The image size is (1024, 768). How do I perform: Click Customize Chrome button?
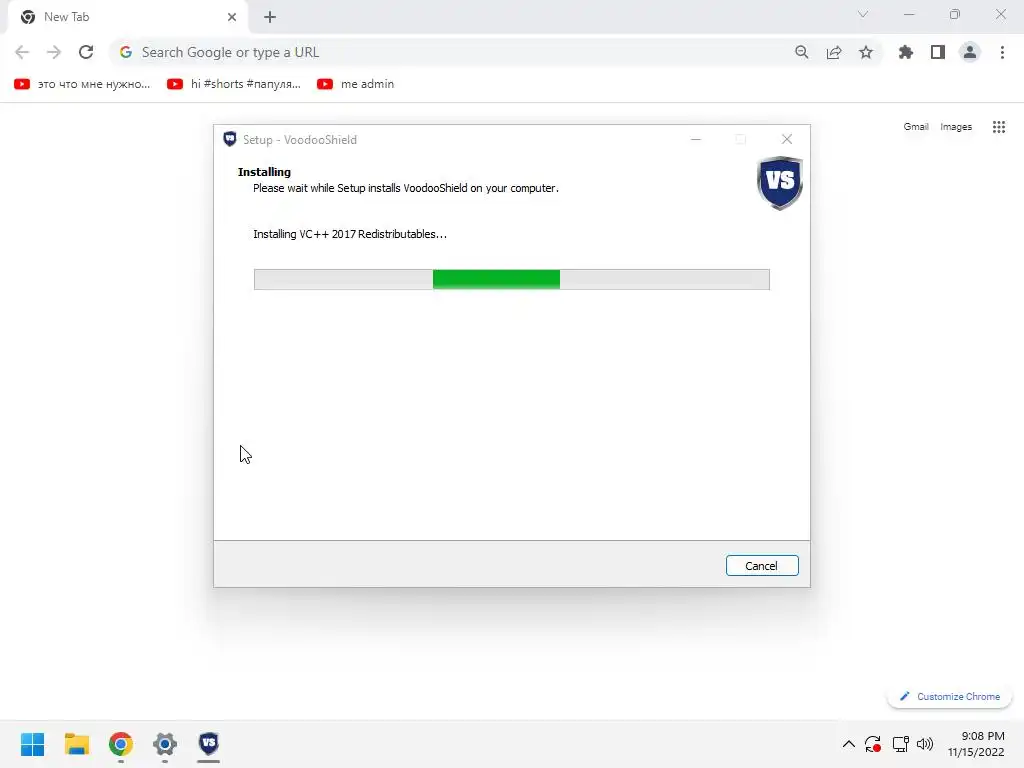tap(950, 696)
